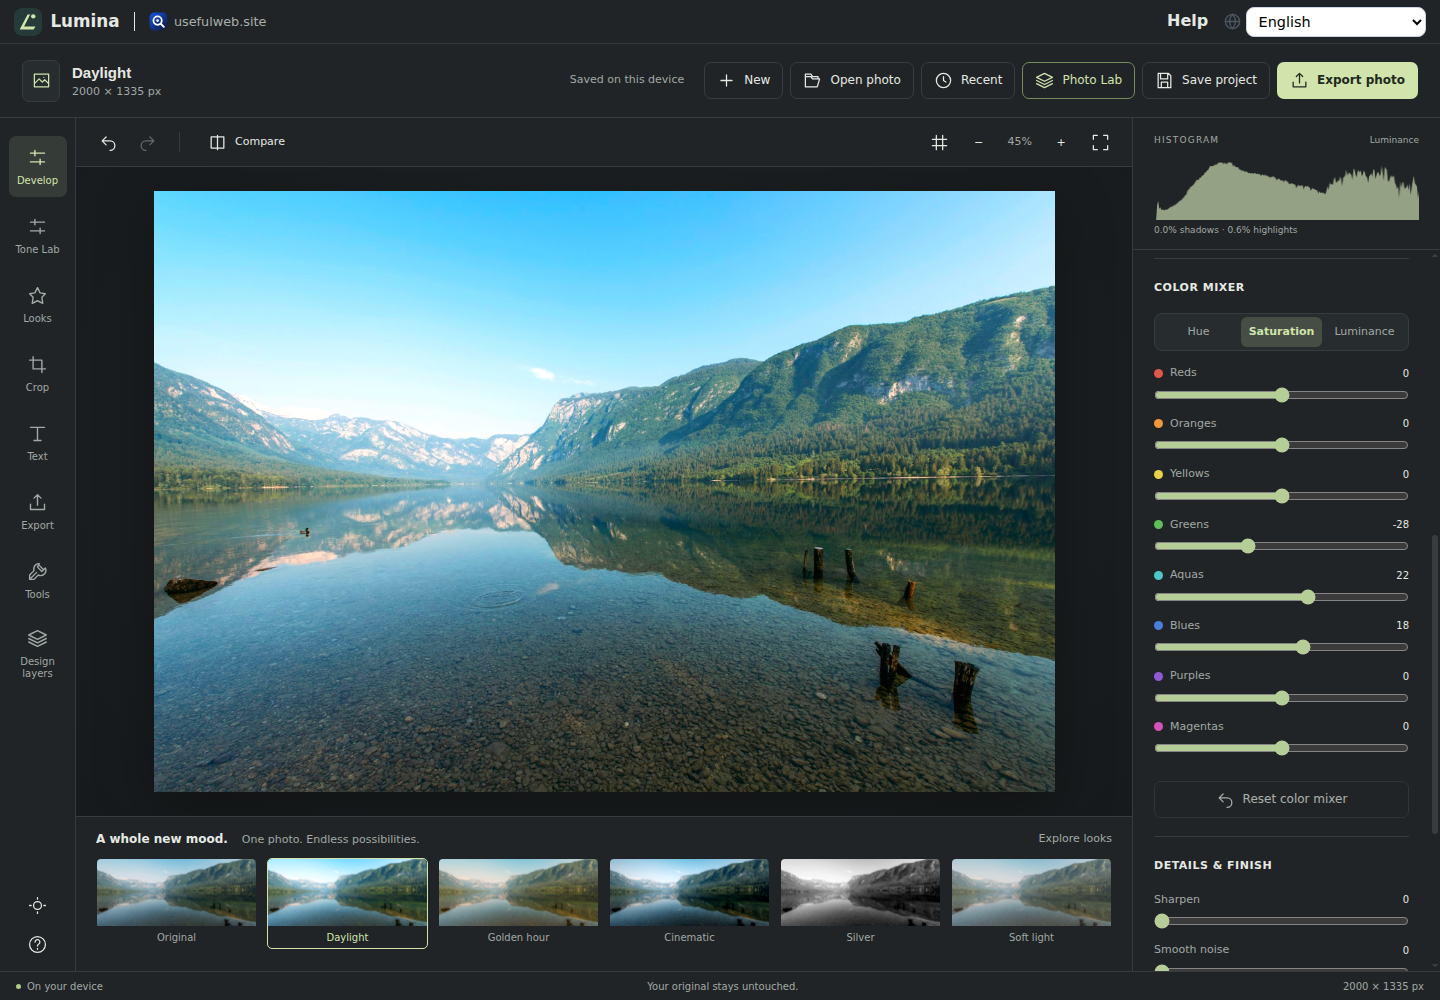Zoom in with the plus icon
The height and width of the screenshot is (1000, 1440).
click(x=1061, y=143)
